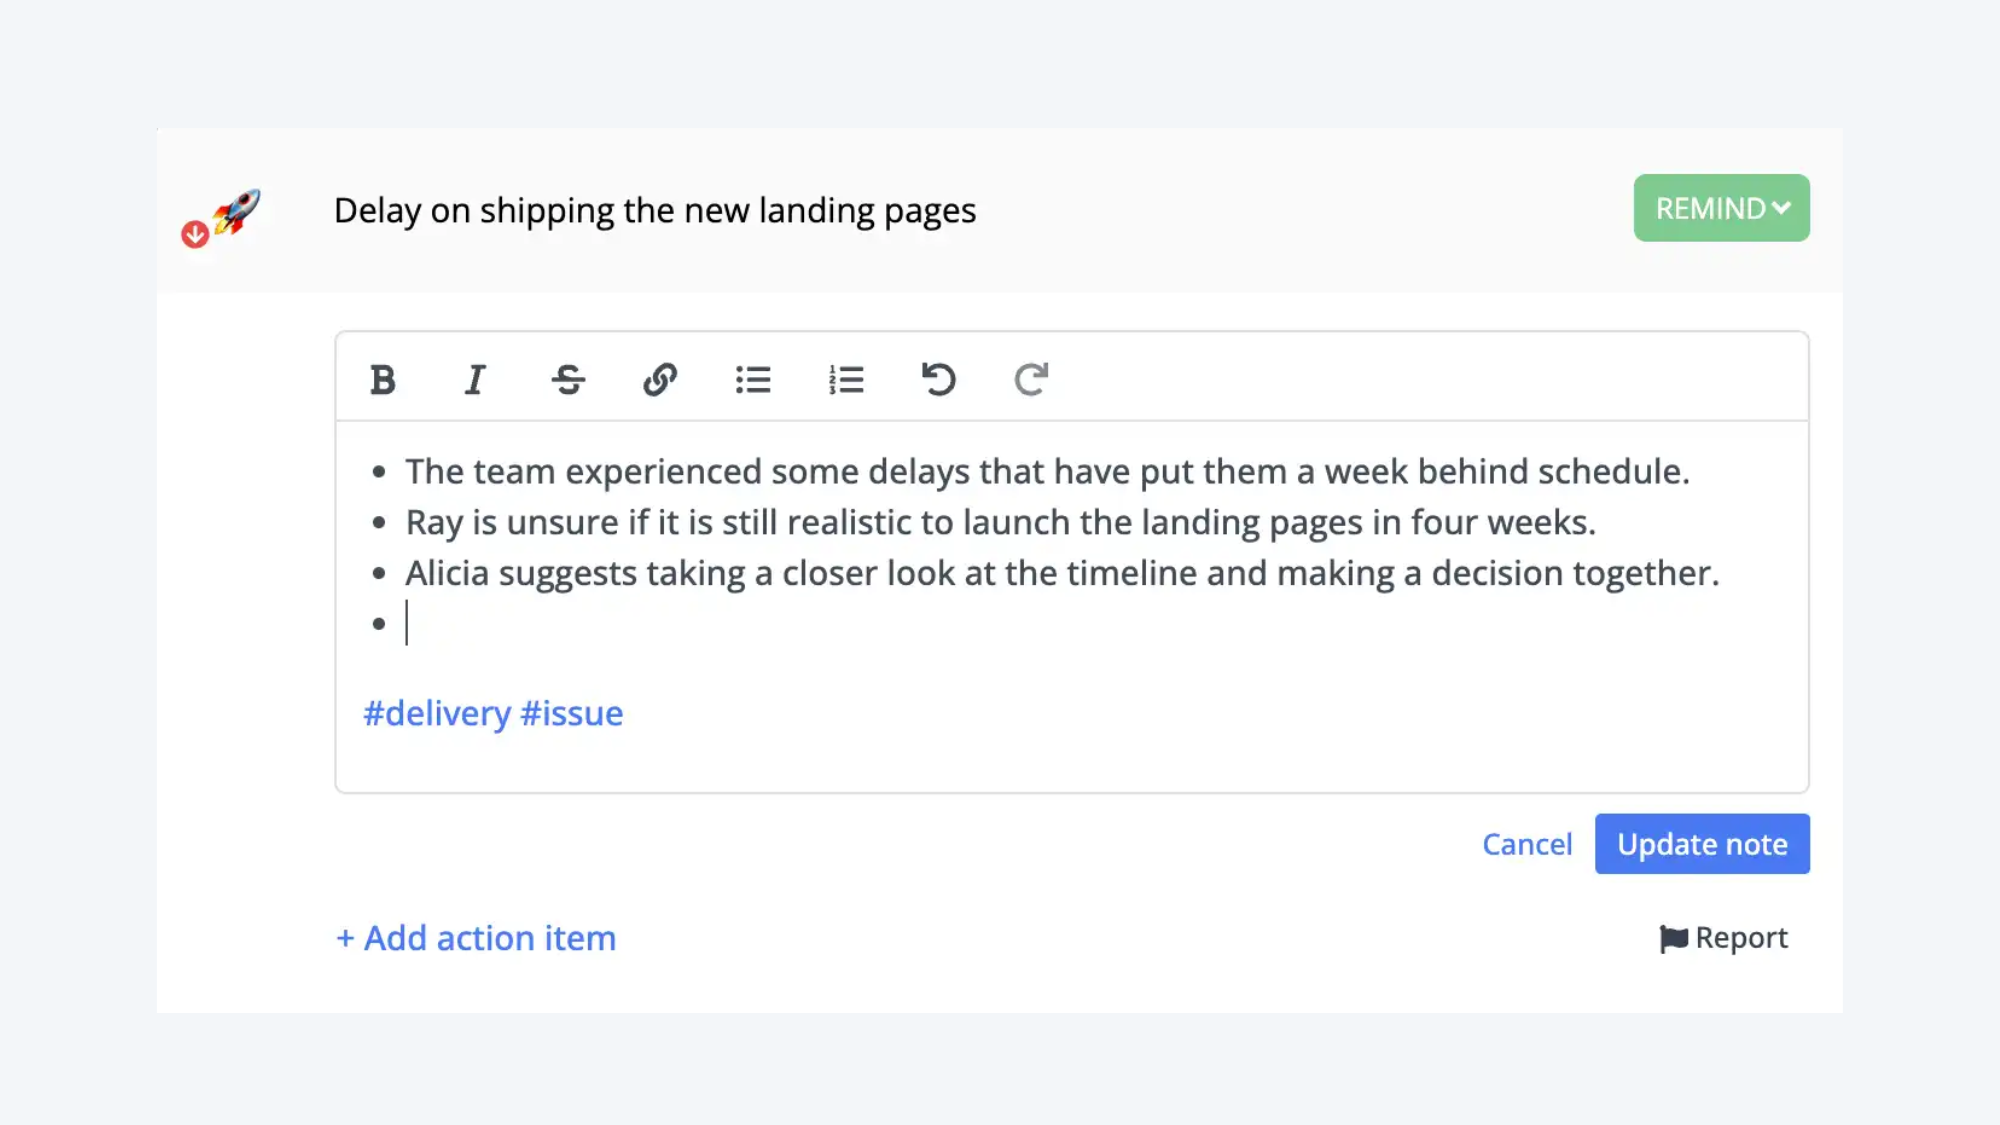Apply strikethrough formatting
Image resolution: width=2000 pixels, height=1125 pixels.
pyautogui.click(x=568, y=380)
